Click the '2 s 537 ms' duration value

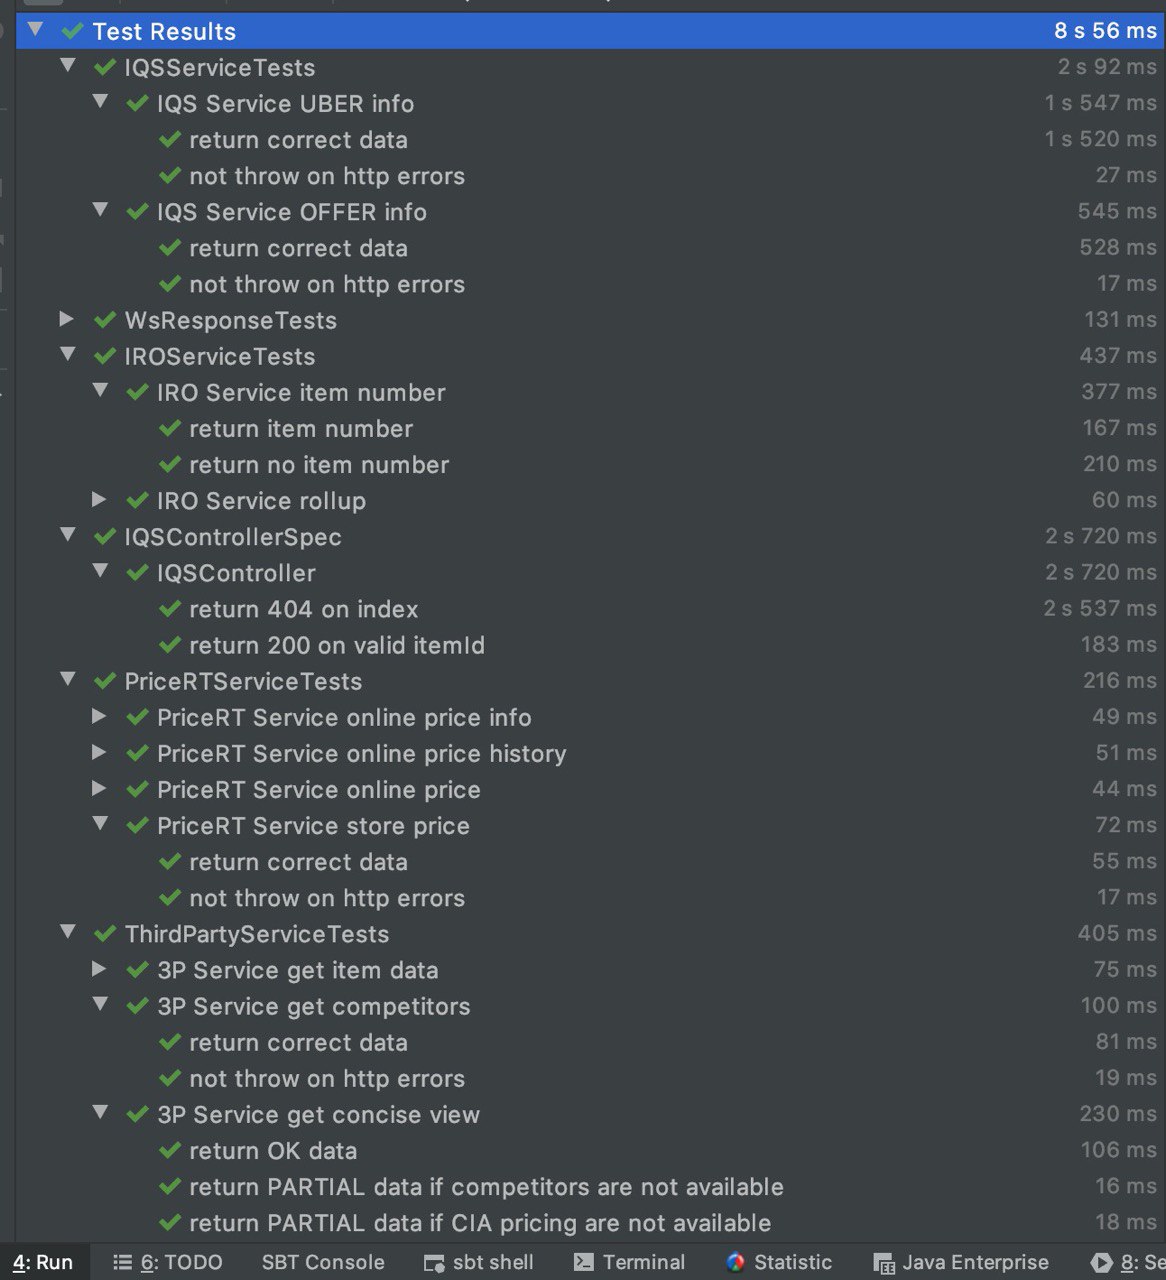click(x=1100, y=608)
